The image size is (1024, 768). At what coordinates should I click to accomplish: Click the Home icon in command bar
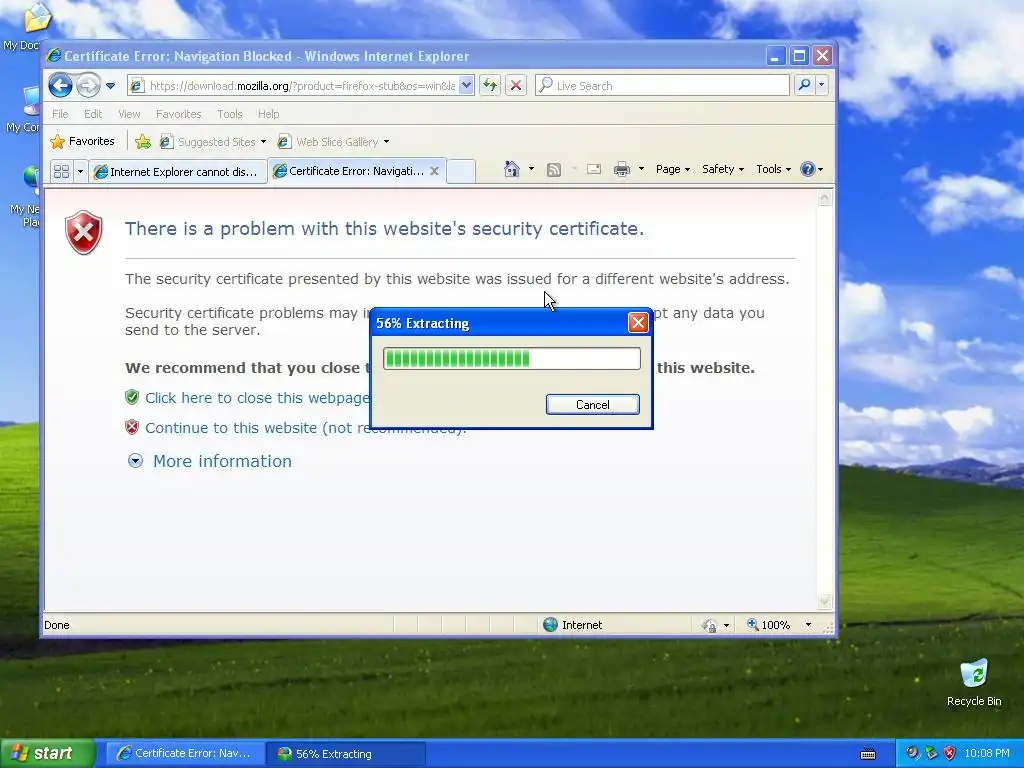512,169
